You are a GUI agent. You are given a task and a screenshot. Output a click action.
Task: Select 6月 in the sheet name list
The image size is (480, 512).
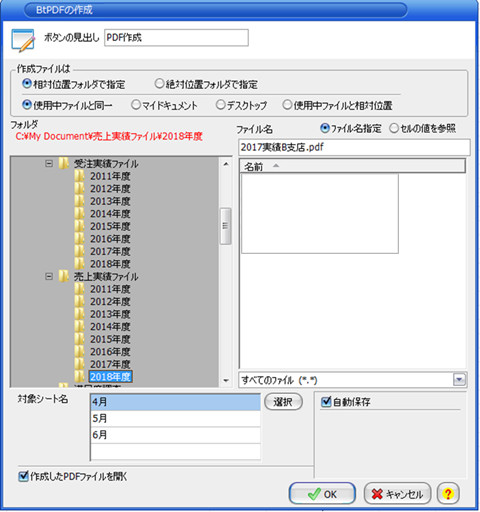(175, 435)
